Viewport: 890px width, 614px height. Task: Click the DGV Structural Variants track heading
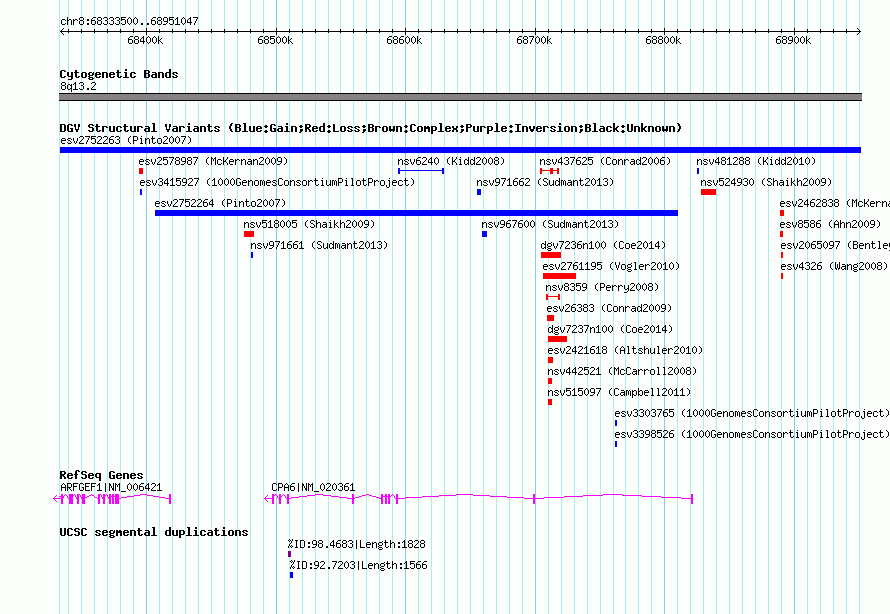tap(371, 128)
